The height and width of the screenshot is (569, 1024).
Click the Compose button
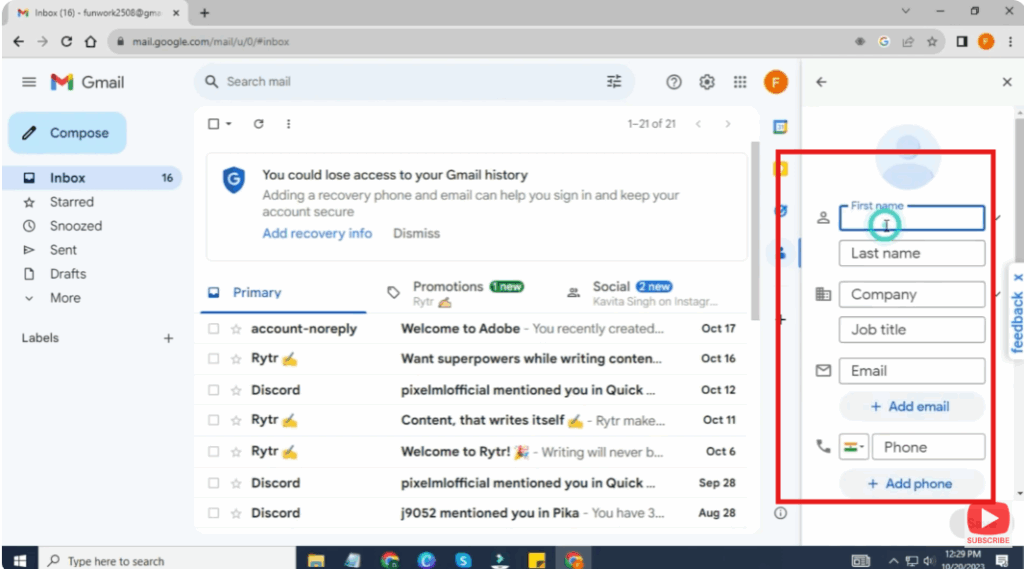(x=67, y=133)
